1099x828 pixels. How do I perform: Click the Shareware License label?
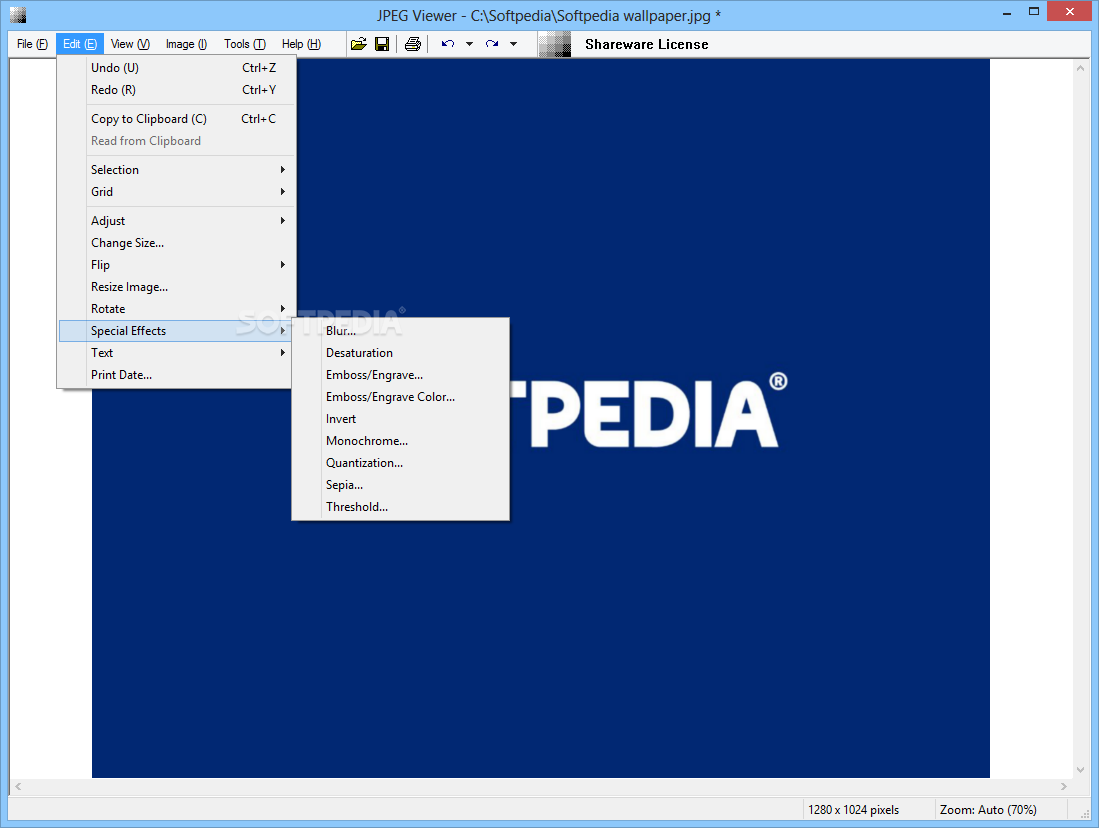(x=646, y=44)
